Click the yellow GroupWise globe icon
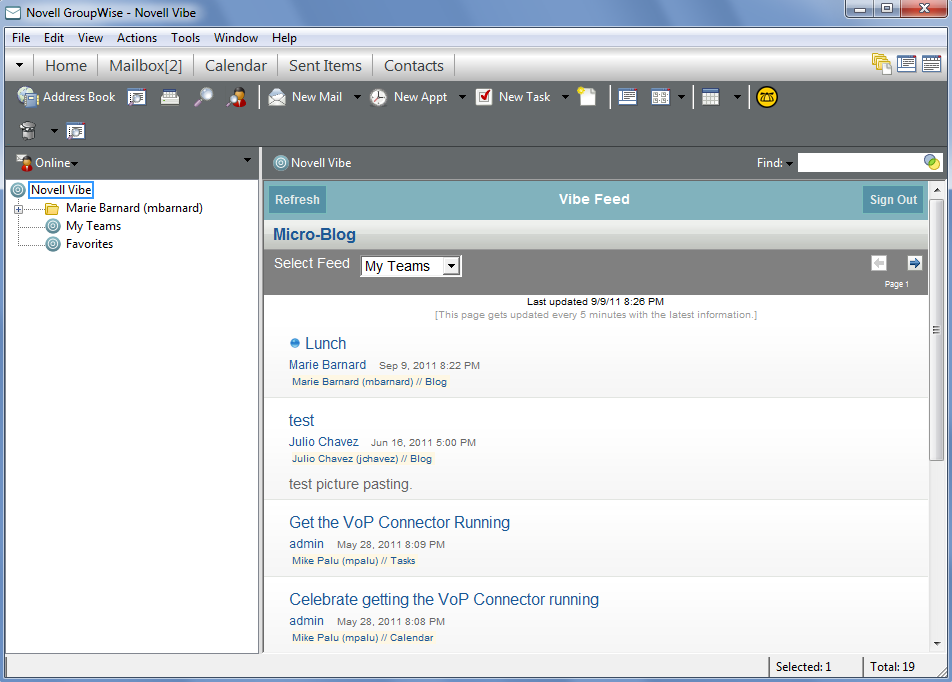 coord(768,97)
